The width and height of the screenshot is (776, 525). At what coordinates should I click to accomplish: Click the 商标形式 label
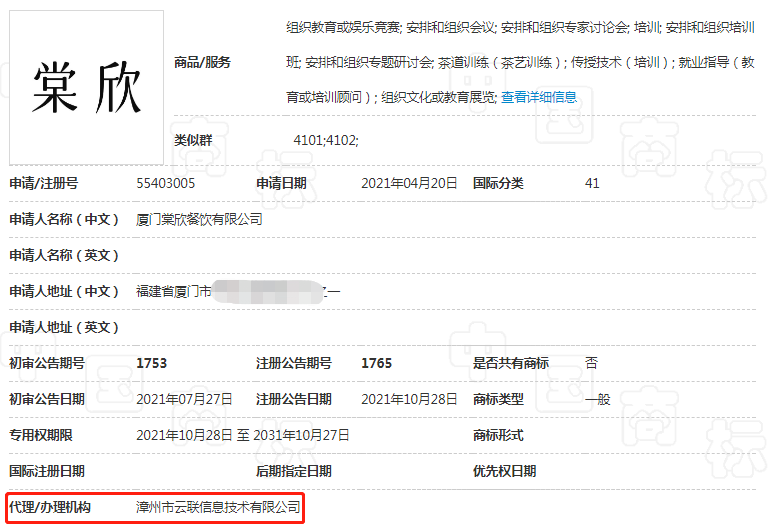click(498, 435)
